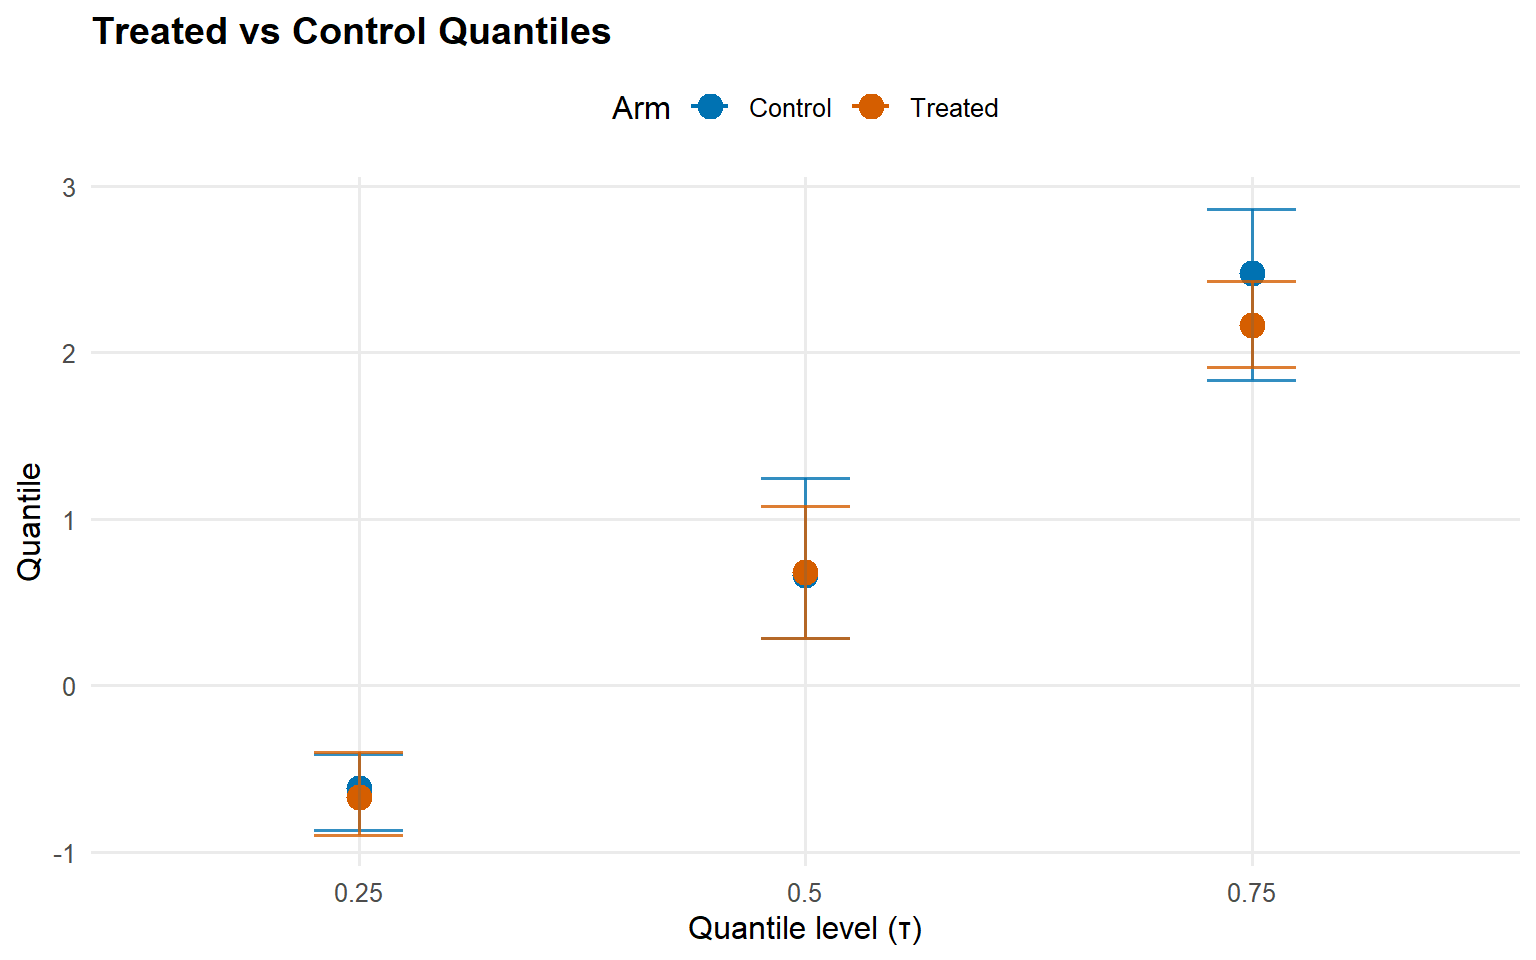Click the blue Control point at 0.75

1252,272
